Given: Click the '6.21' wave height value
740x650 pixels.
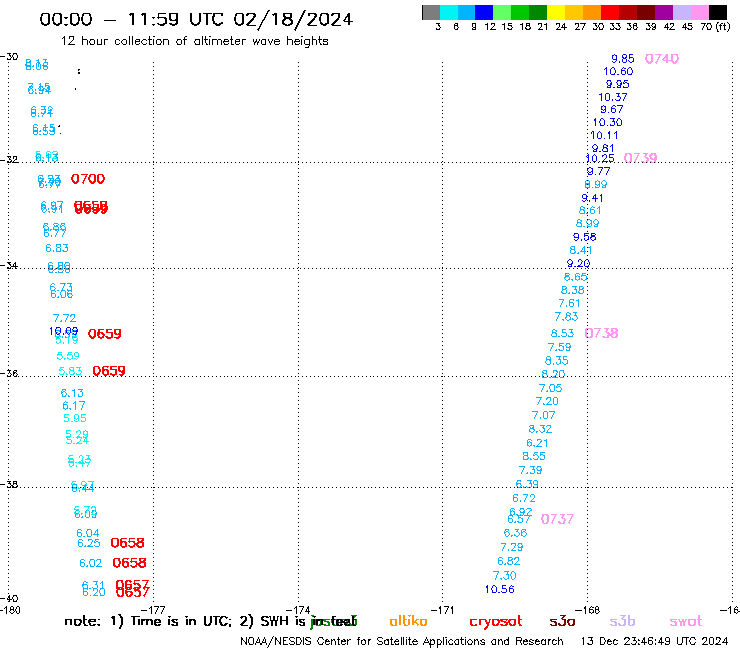Looking at the screenshot, I should [x=538, y=443].
